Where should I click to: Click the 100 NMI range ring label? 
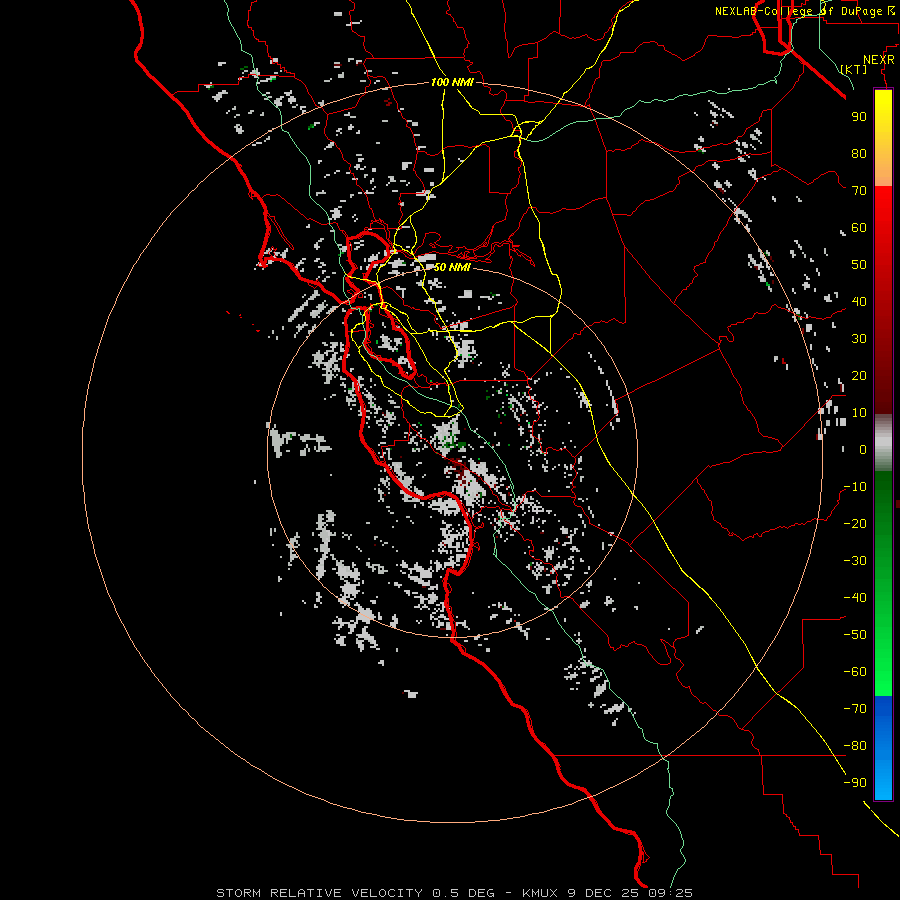(x=452, y=83)
